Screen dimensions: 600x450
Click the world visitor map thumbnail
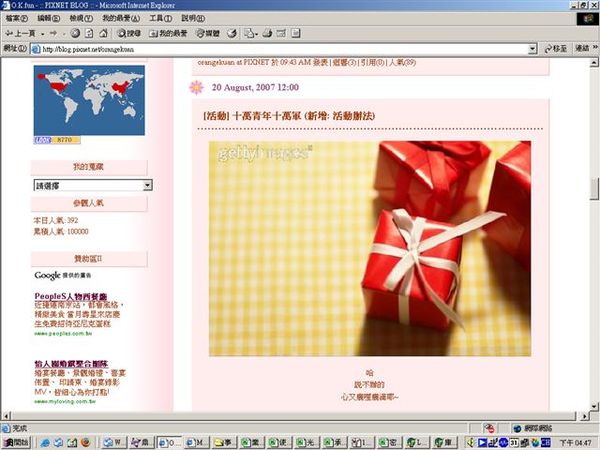(89, 100)
